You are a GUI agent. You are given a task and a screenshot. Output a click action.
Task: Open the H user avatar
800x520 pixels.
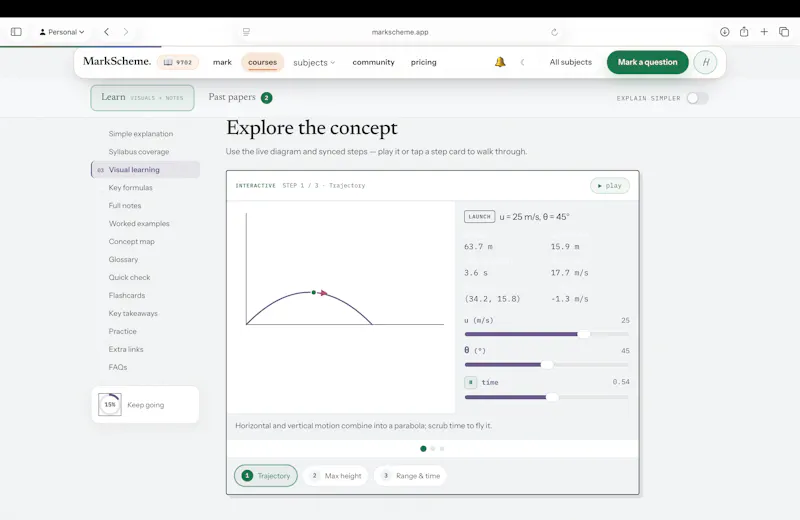click(x=706, y=62)
